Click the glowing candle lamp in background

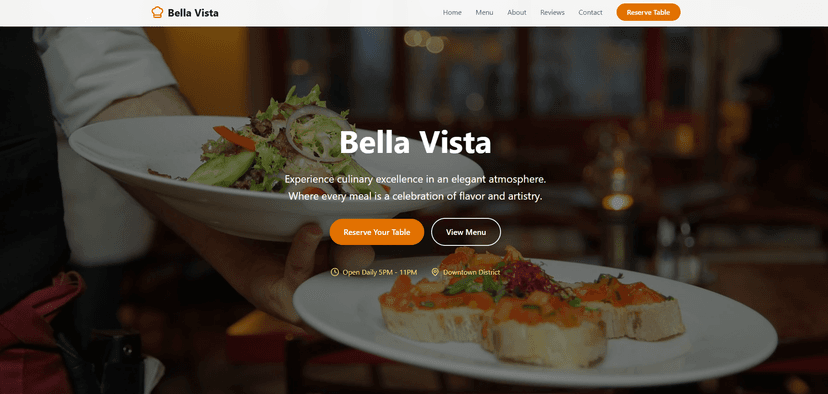(x=617, y=201)
